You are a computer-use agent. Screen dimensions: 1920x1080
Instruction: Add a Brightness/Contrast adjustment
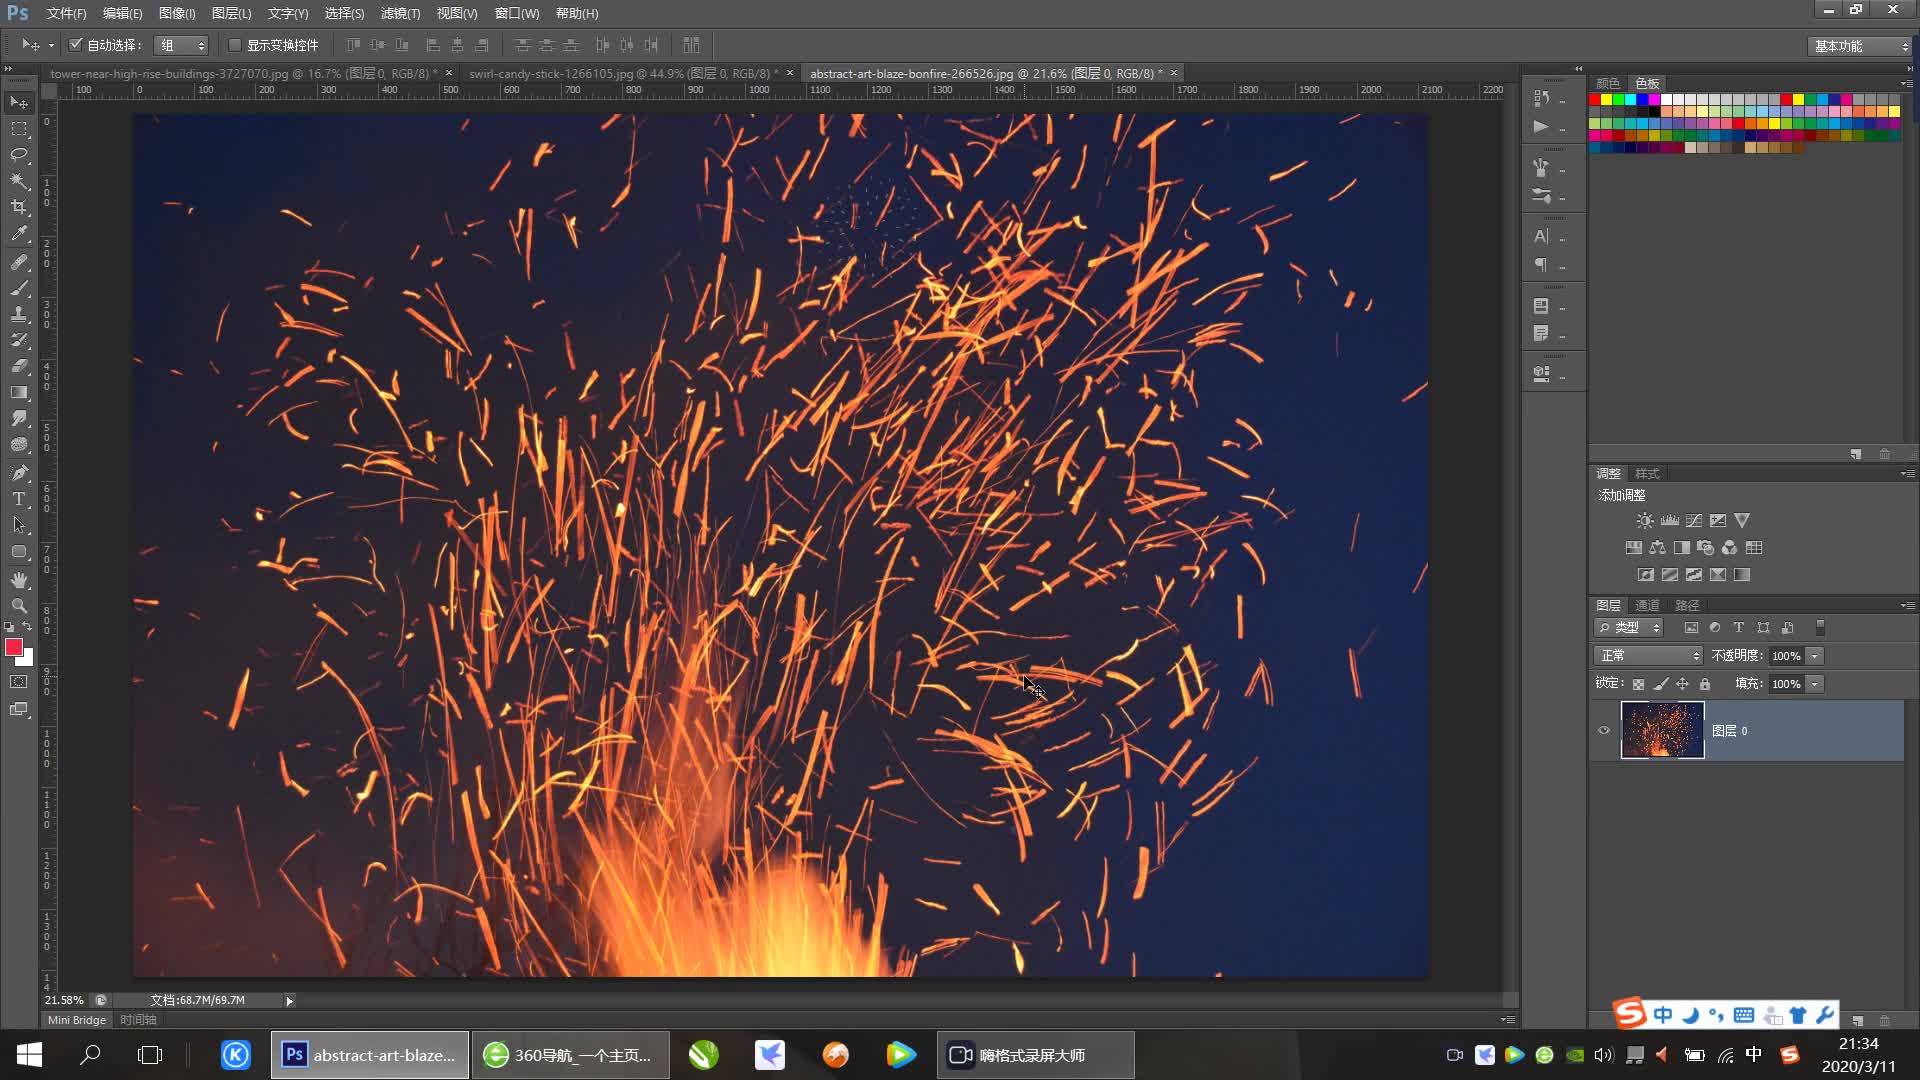click(1645, 521)
